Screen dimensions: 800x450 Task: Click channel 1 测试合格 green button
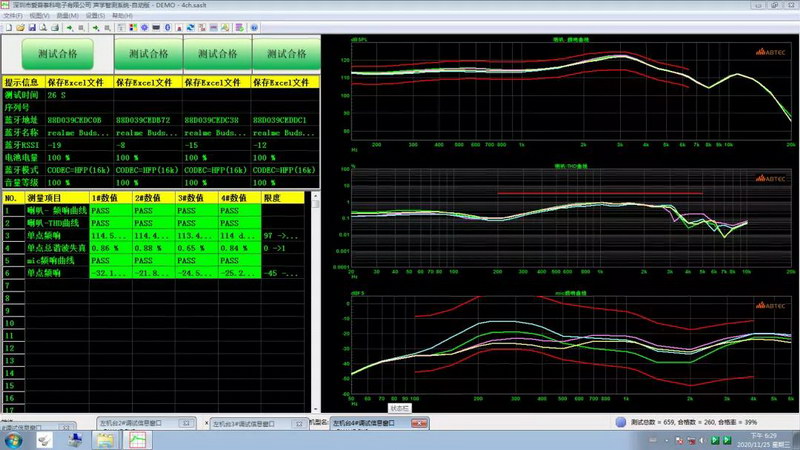(58, 54)
